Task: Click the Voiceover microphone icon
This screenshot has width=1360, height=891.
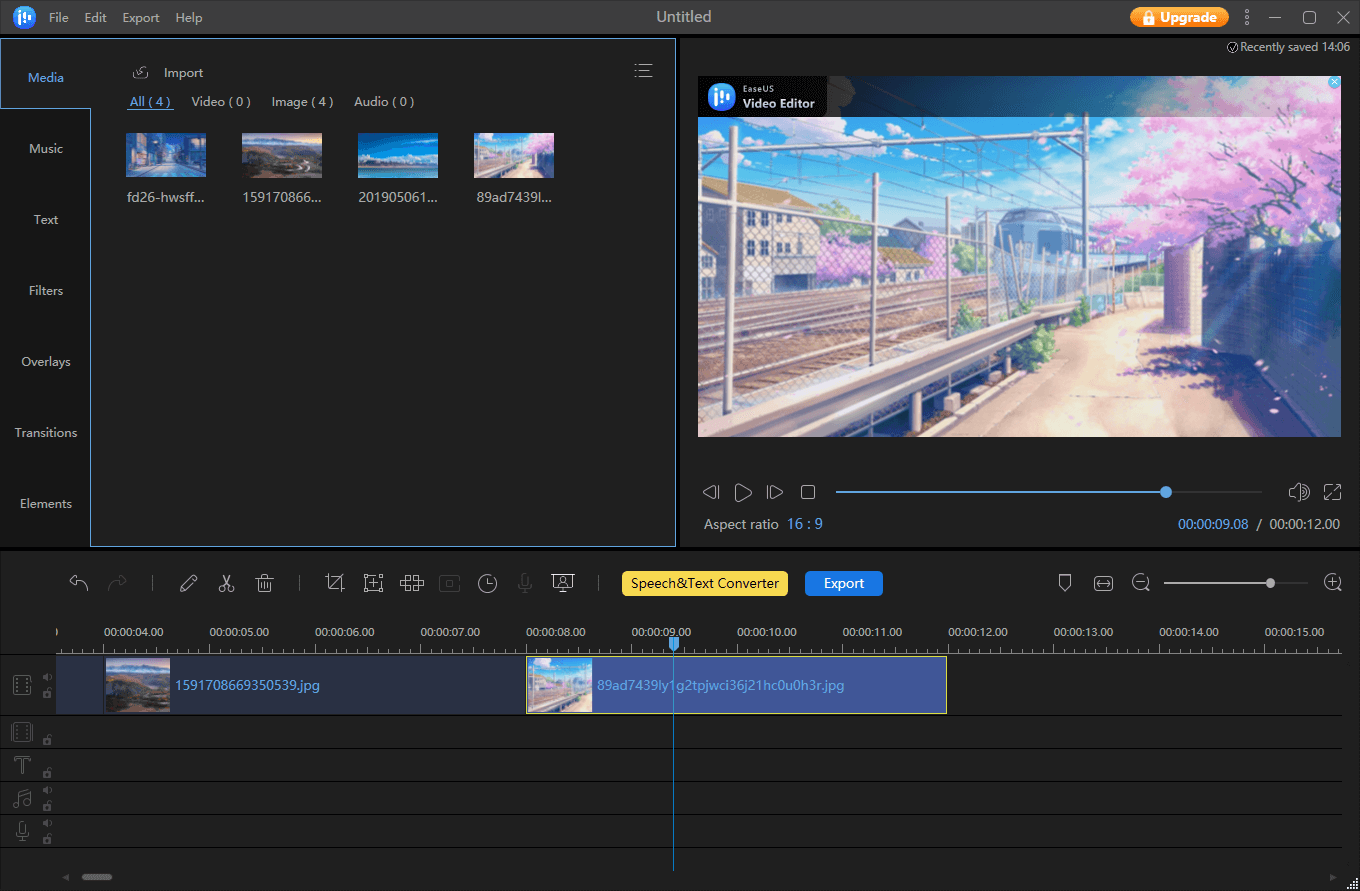Action: (x=524, y=583)
